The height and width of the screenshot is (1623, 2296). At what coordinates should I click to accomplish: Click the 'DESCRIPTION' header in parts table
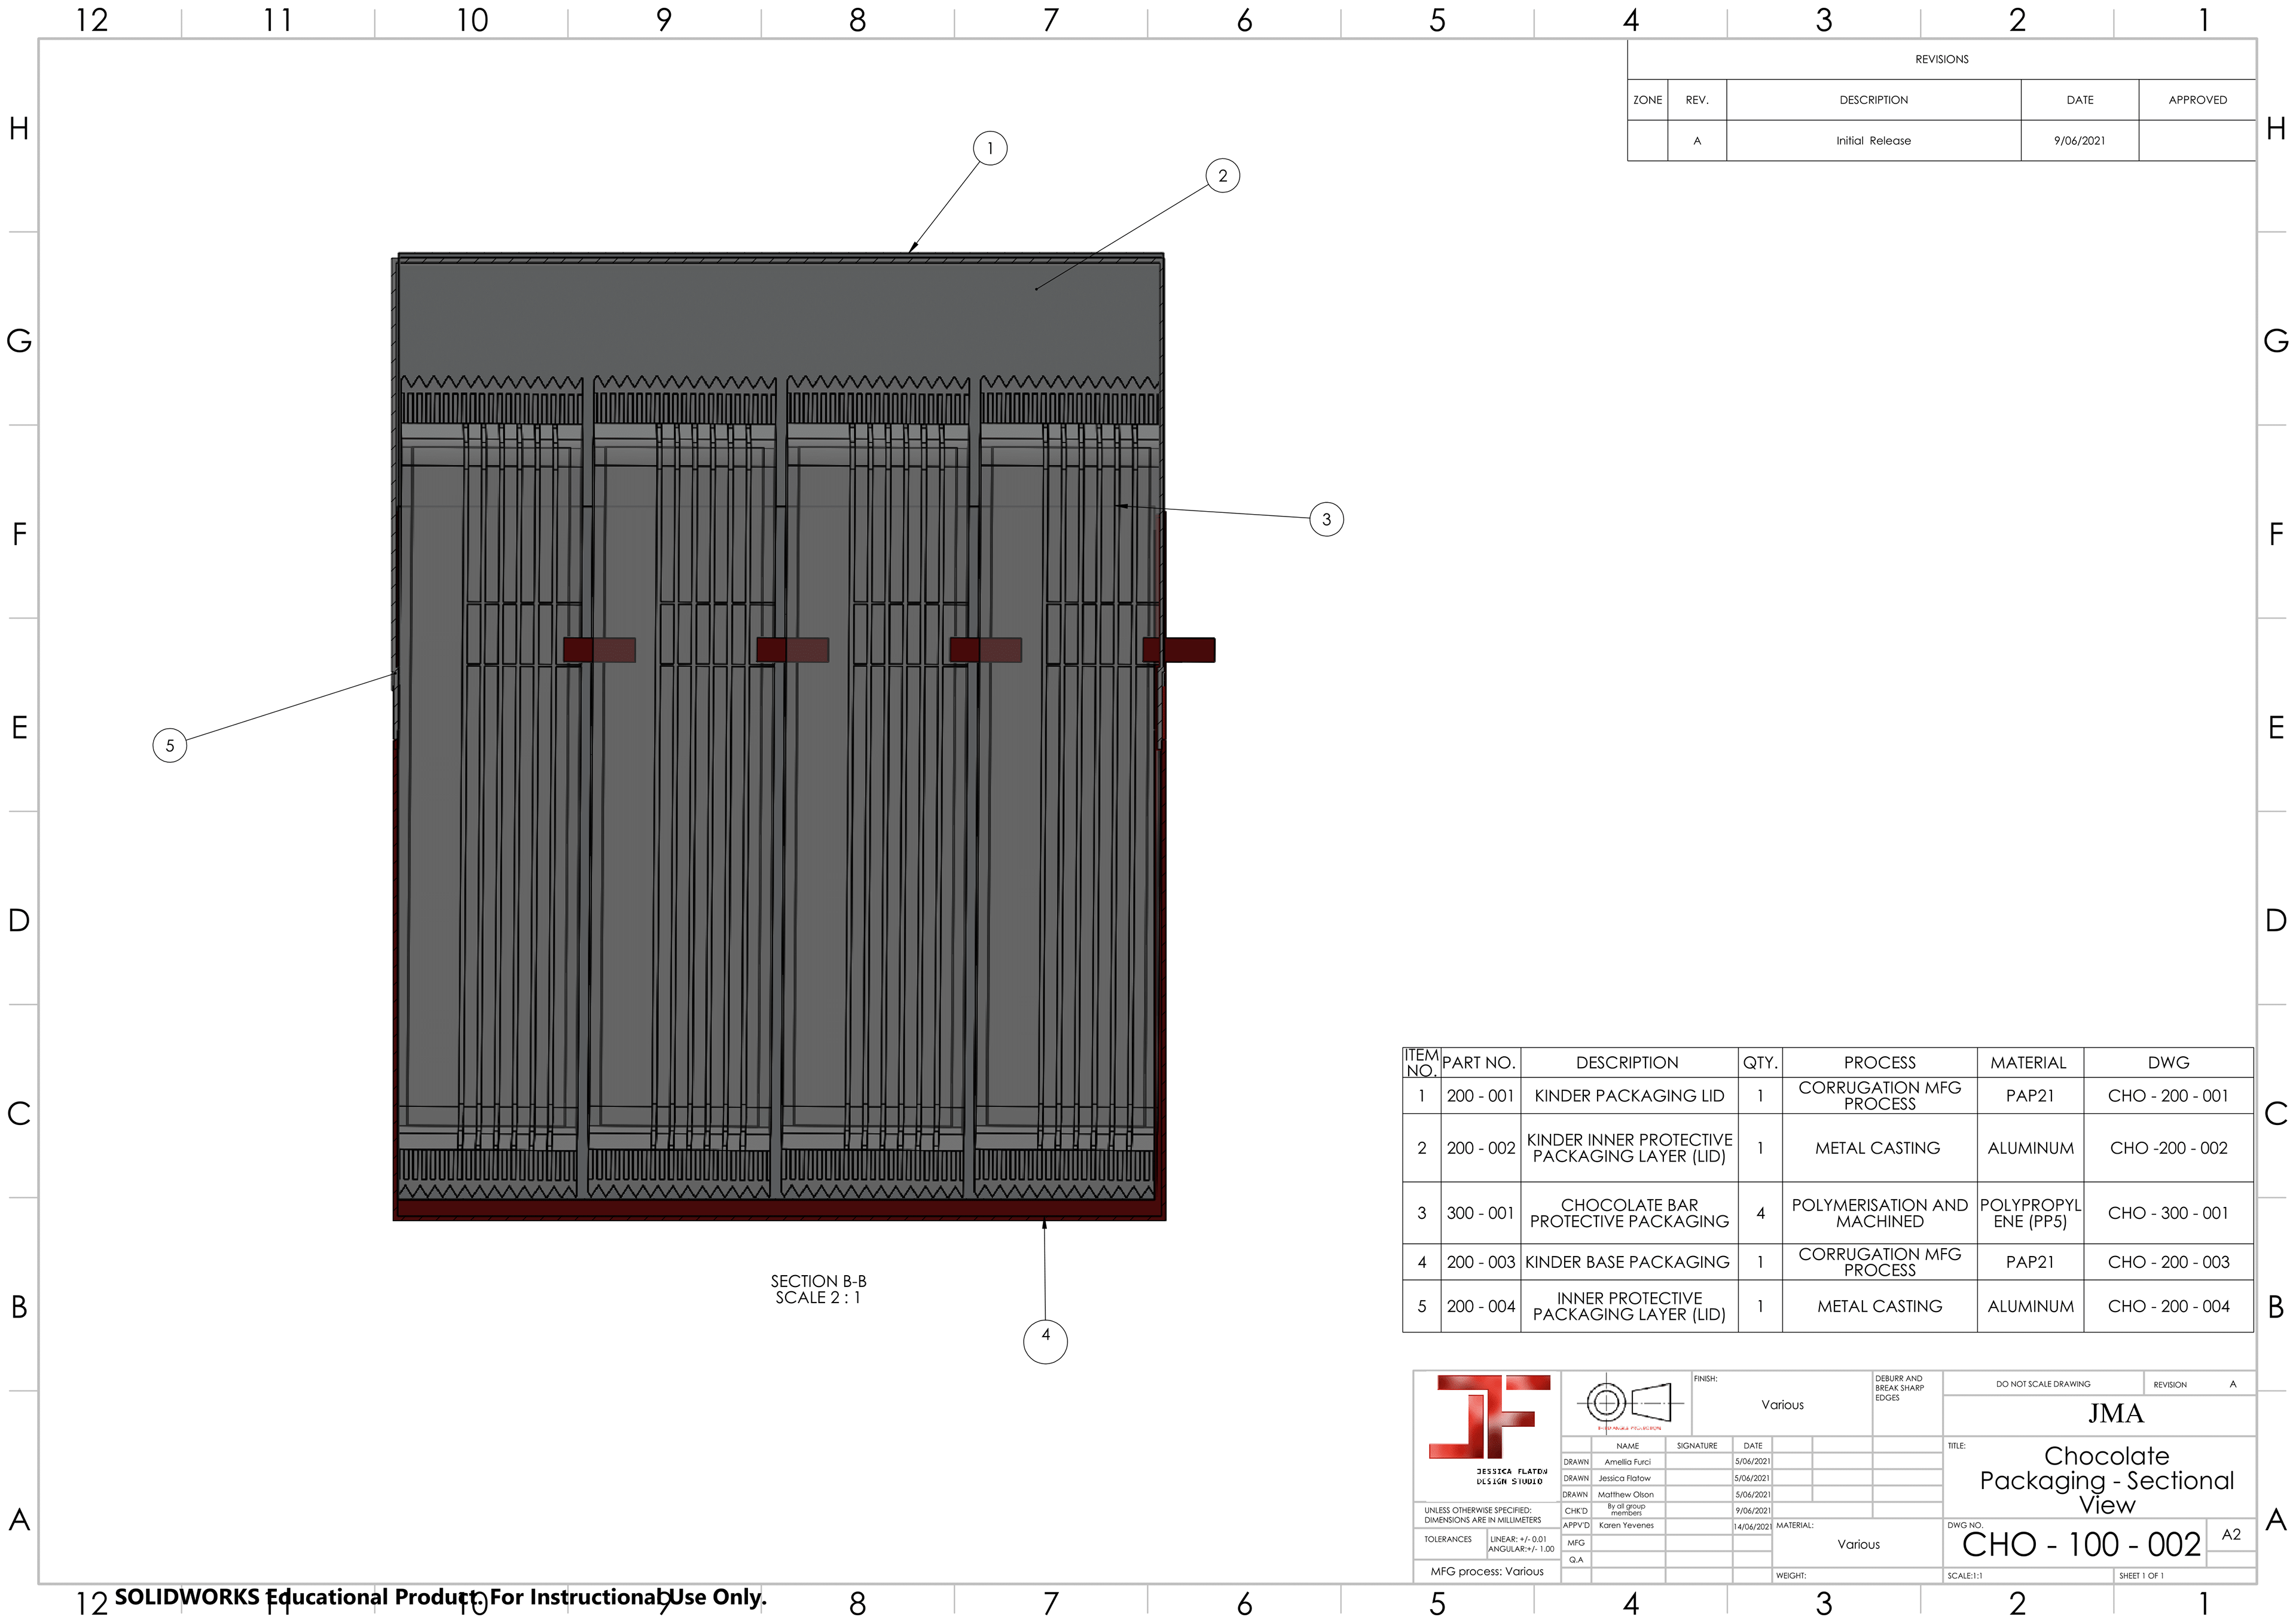1627,1062
